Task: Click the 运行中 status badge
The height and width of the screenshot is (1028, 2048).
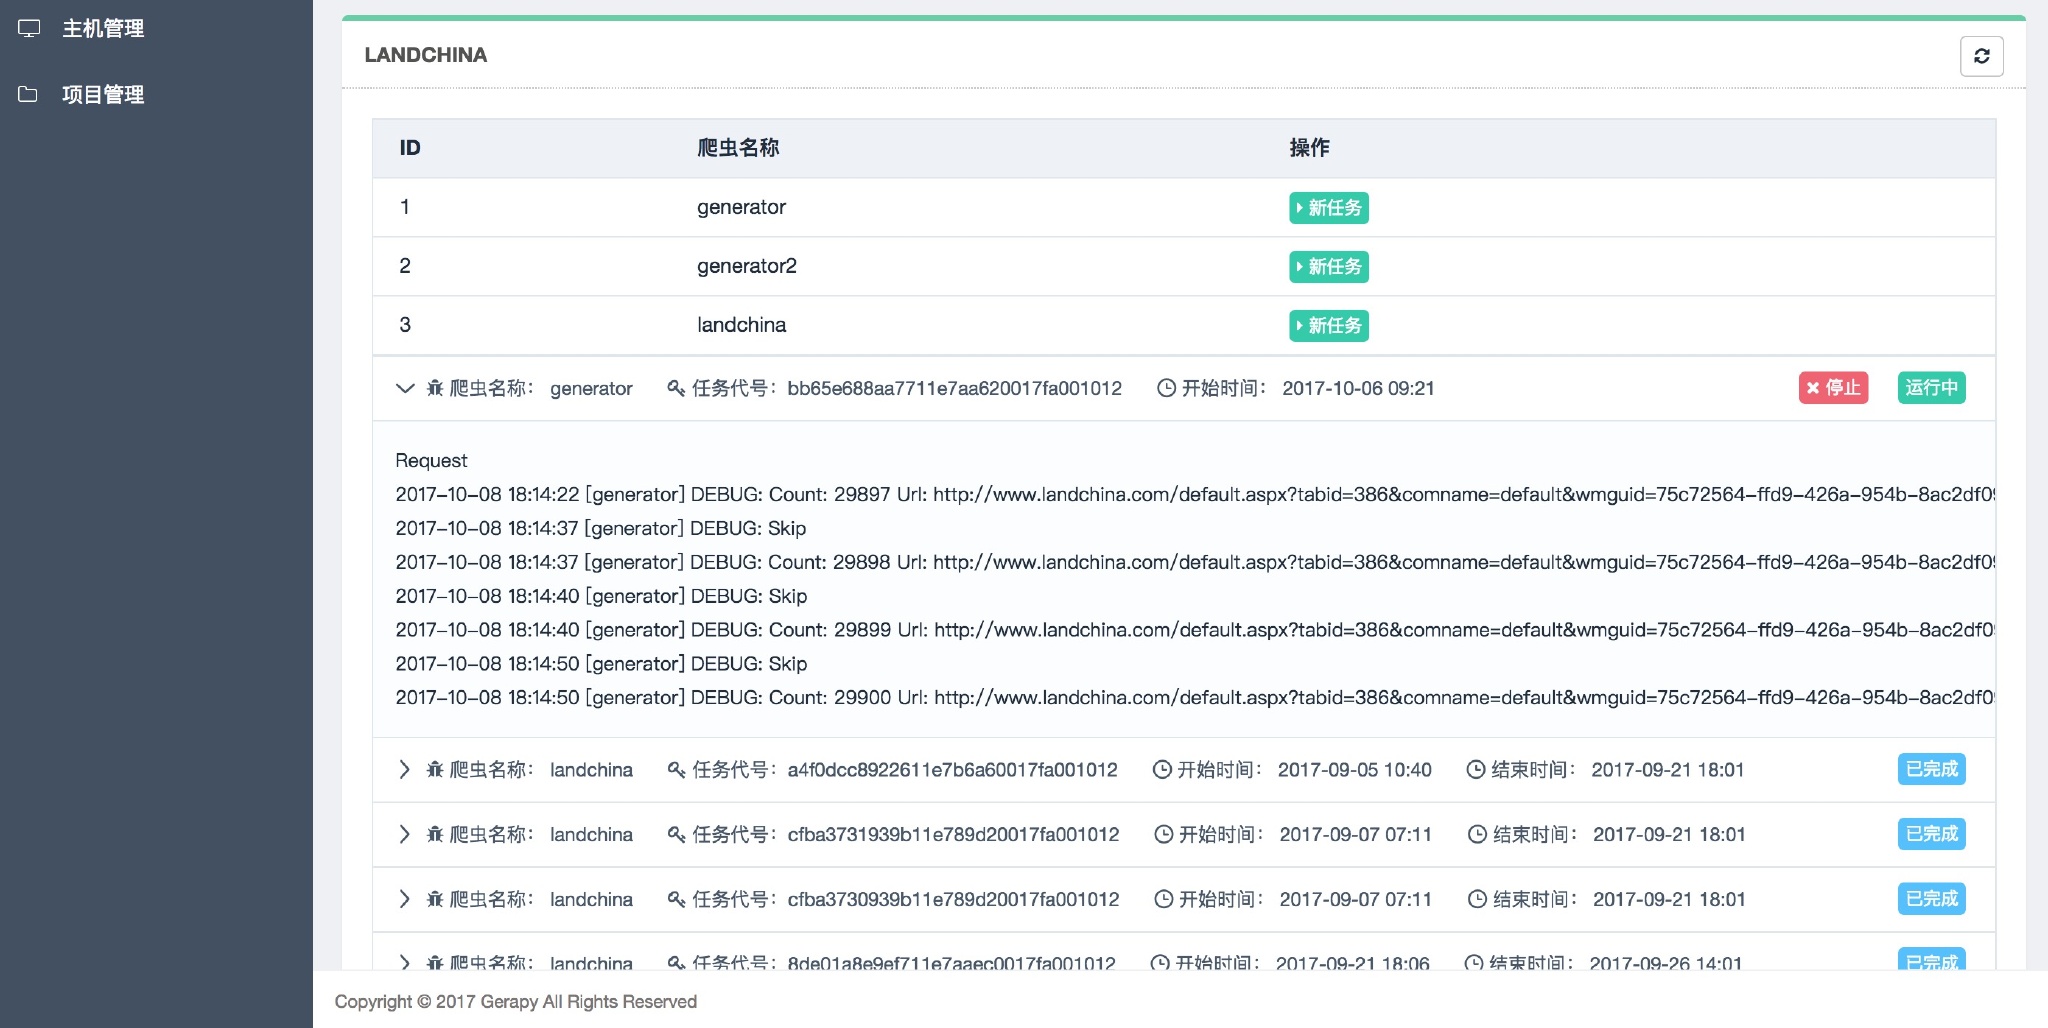Action: point(1931,388)
